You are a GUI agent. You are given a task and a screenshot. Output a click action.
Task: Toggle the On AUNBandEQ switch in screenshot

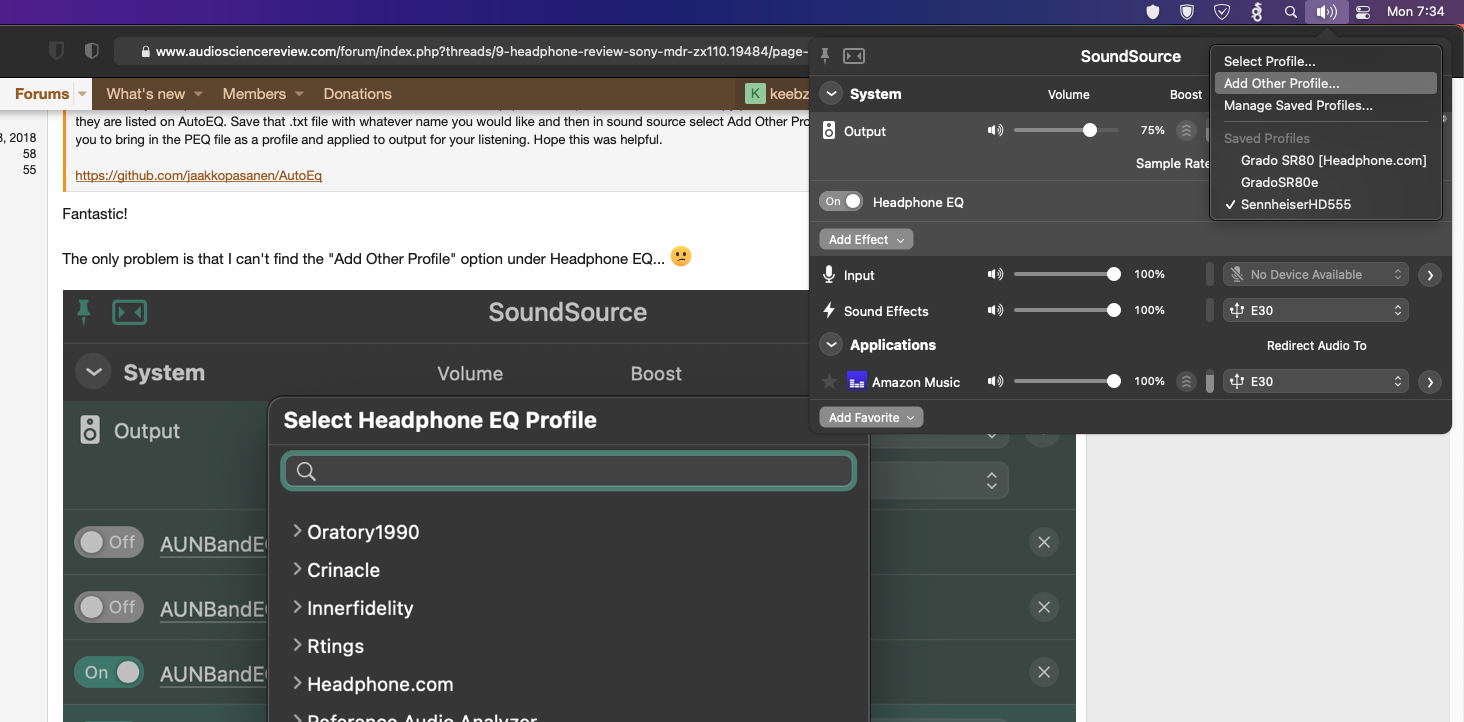[109, 672]
